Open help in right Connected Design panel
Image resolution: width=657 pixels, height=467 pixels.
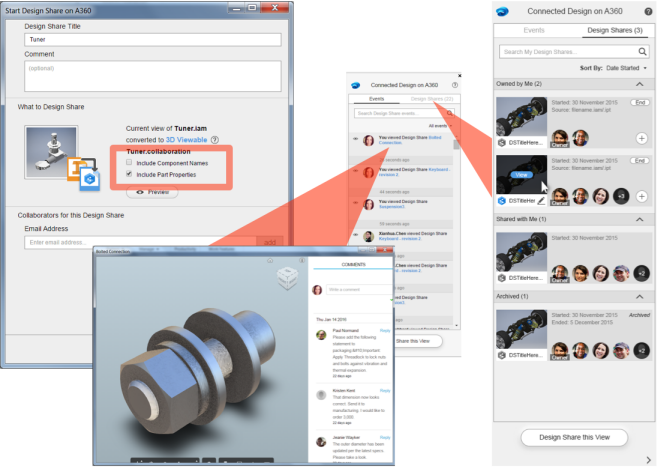point(648,11)
